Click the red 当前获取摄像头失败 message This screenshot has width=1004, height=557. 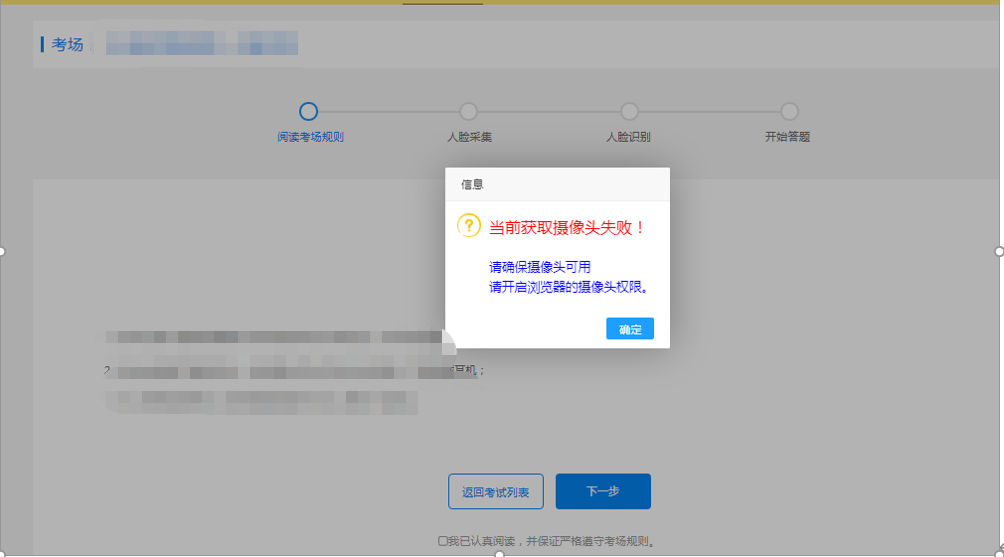(x=567, y=228)
